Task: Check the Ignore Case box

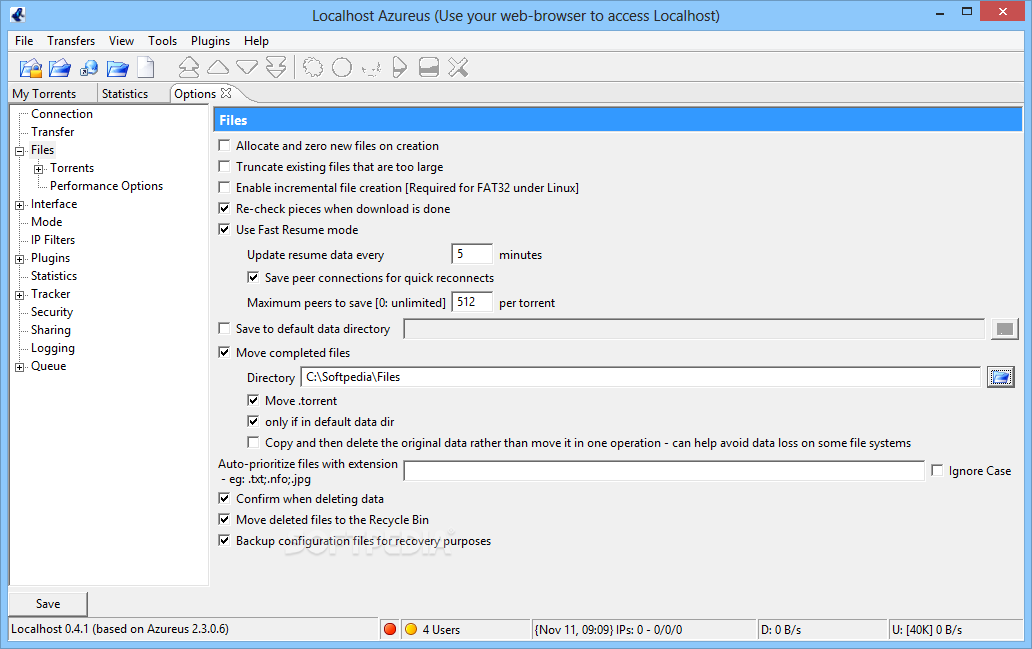Action: tap(937, 471)
